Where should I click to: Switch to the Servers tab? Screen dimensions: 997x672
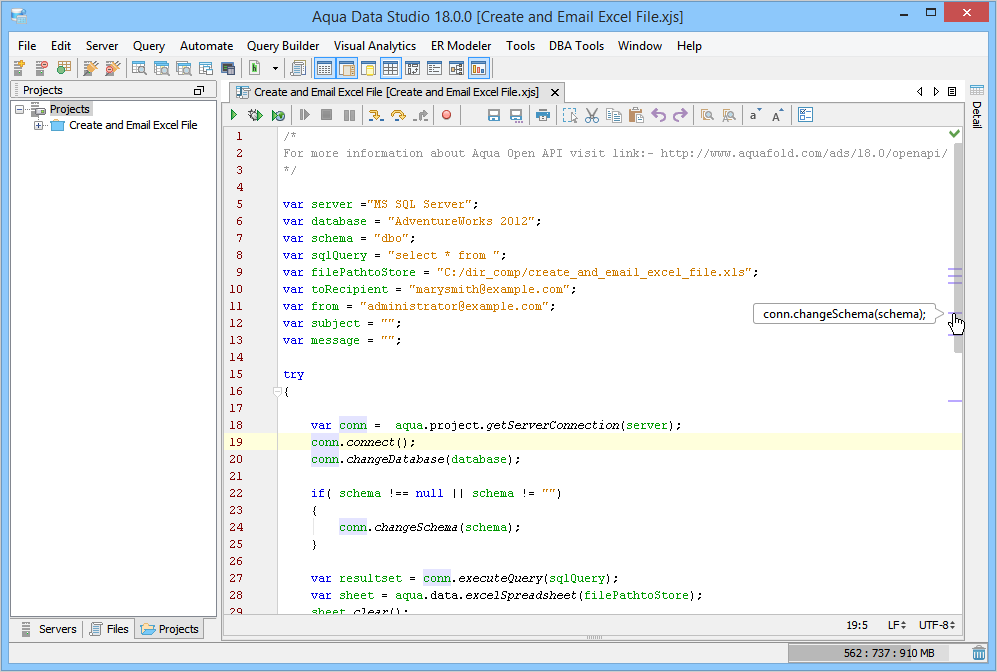pyautogui.click(x=48, y=629)
